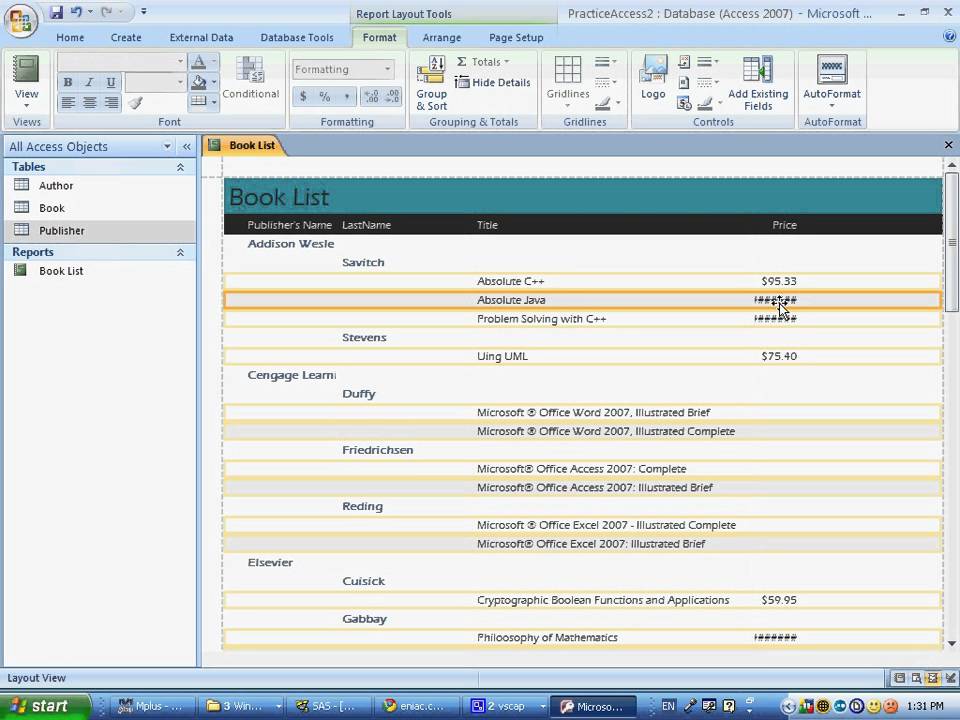Click Add Existing Fields
960x720 pixels.
click(x=758, y=83)
